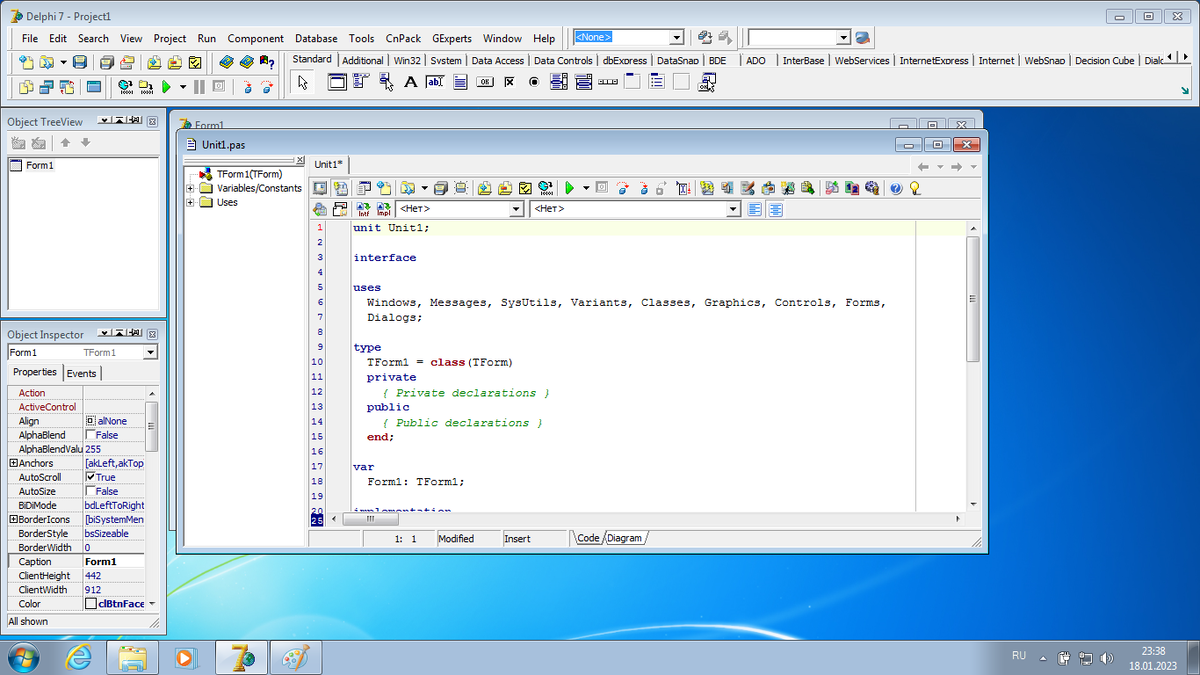Click the What's This help icon with question mark
Screen dimensions: 1200x675
tap(267, 62)
